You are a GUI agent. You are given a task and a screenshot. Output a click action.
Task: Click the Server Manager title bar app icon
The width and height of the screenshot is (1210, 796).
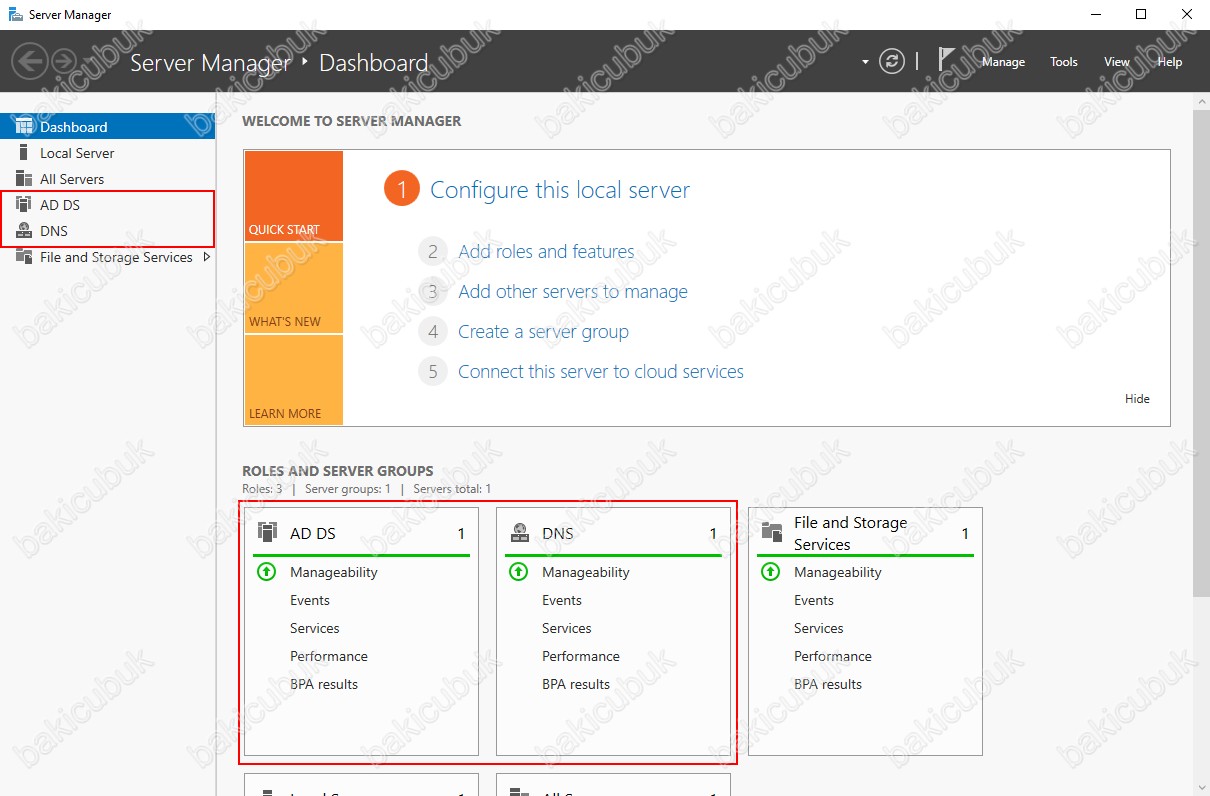16,14
